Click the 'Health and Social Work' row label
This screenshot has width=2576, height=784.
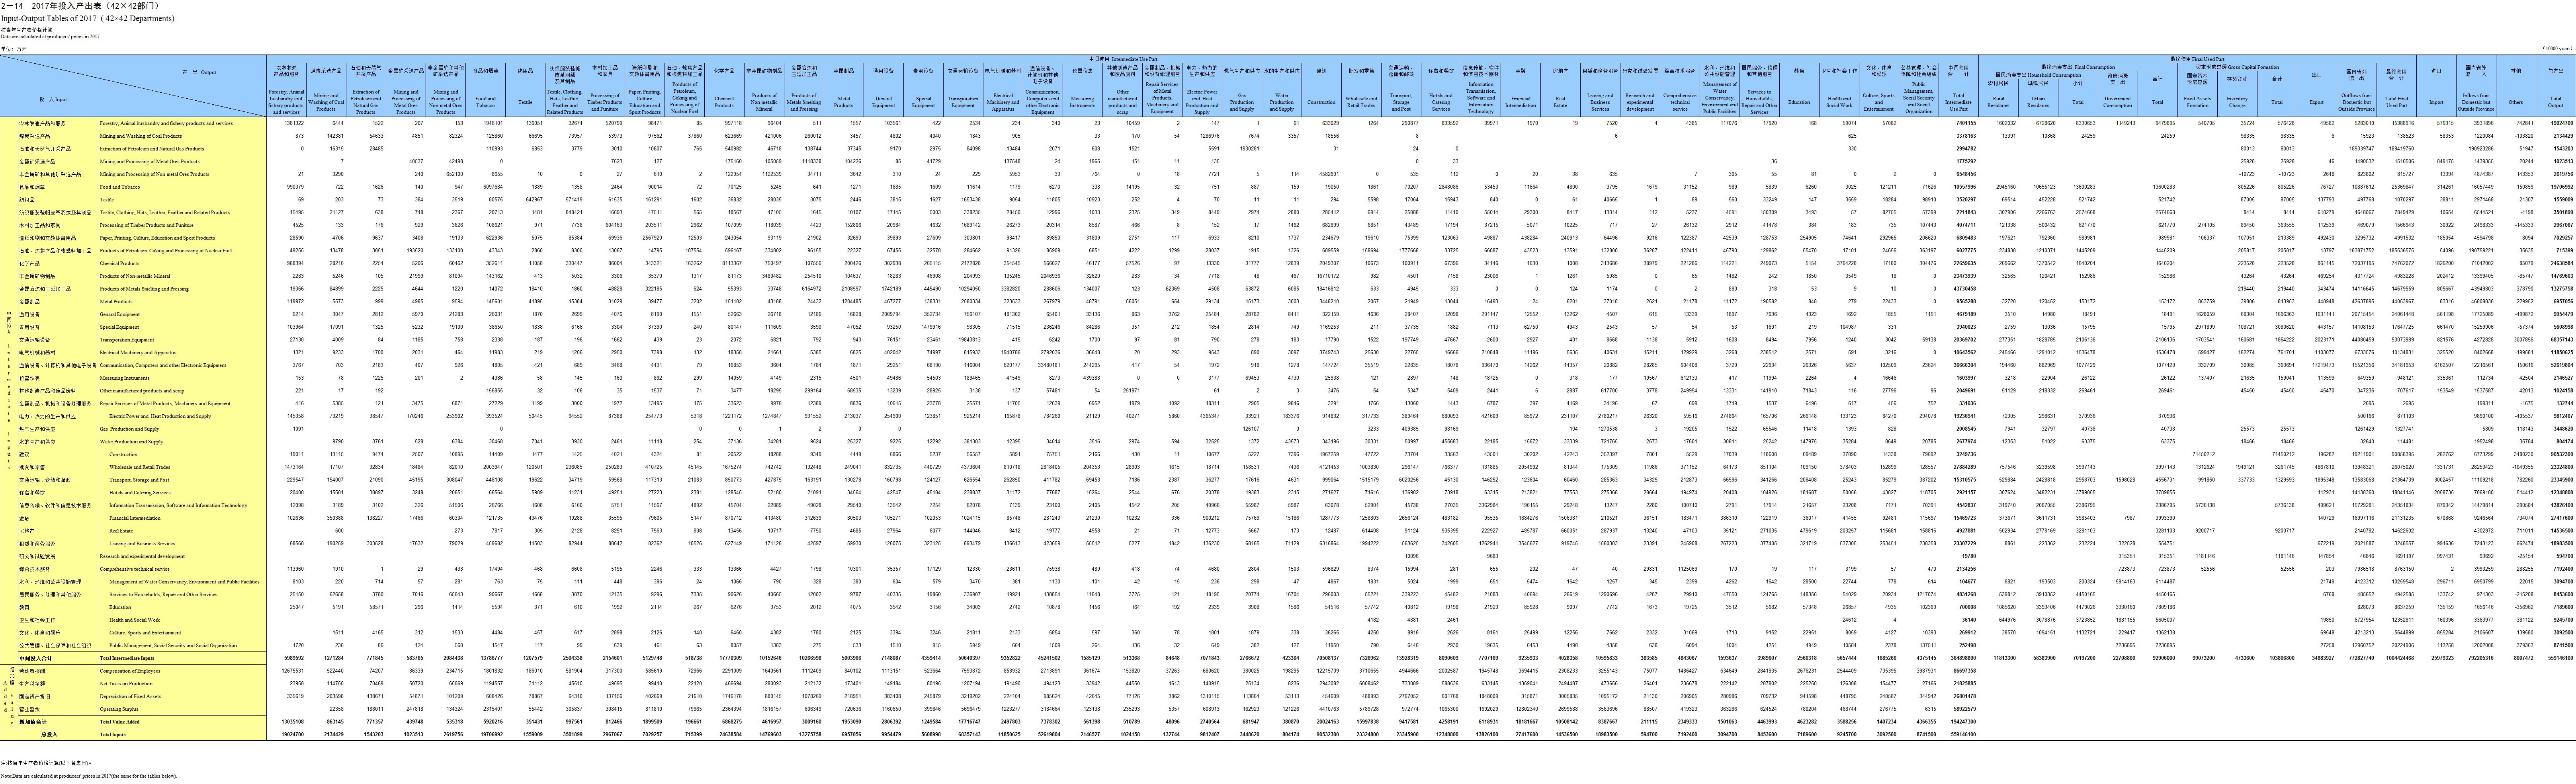(x=134, y=620)
